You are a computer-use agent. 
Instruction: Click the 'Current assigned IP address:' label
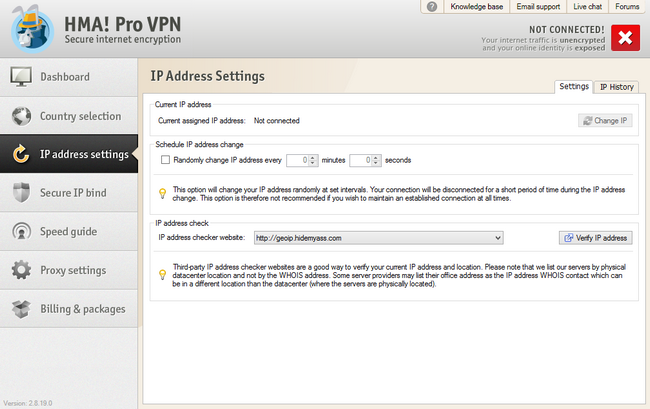202,121
